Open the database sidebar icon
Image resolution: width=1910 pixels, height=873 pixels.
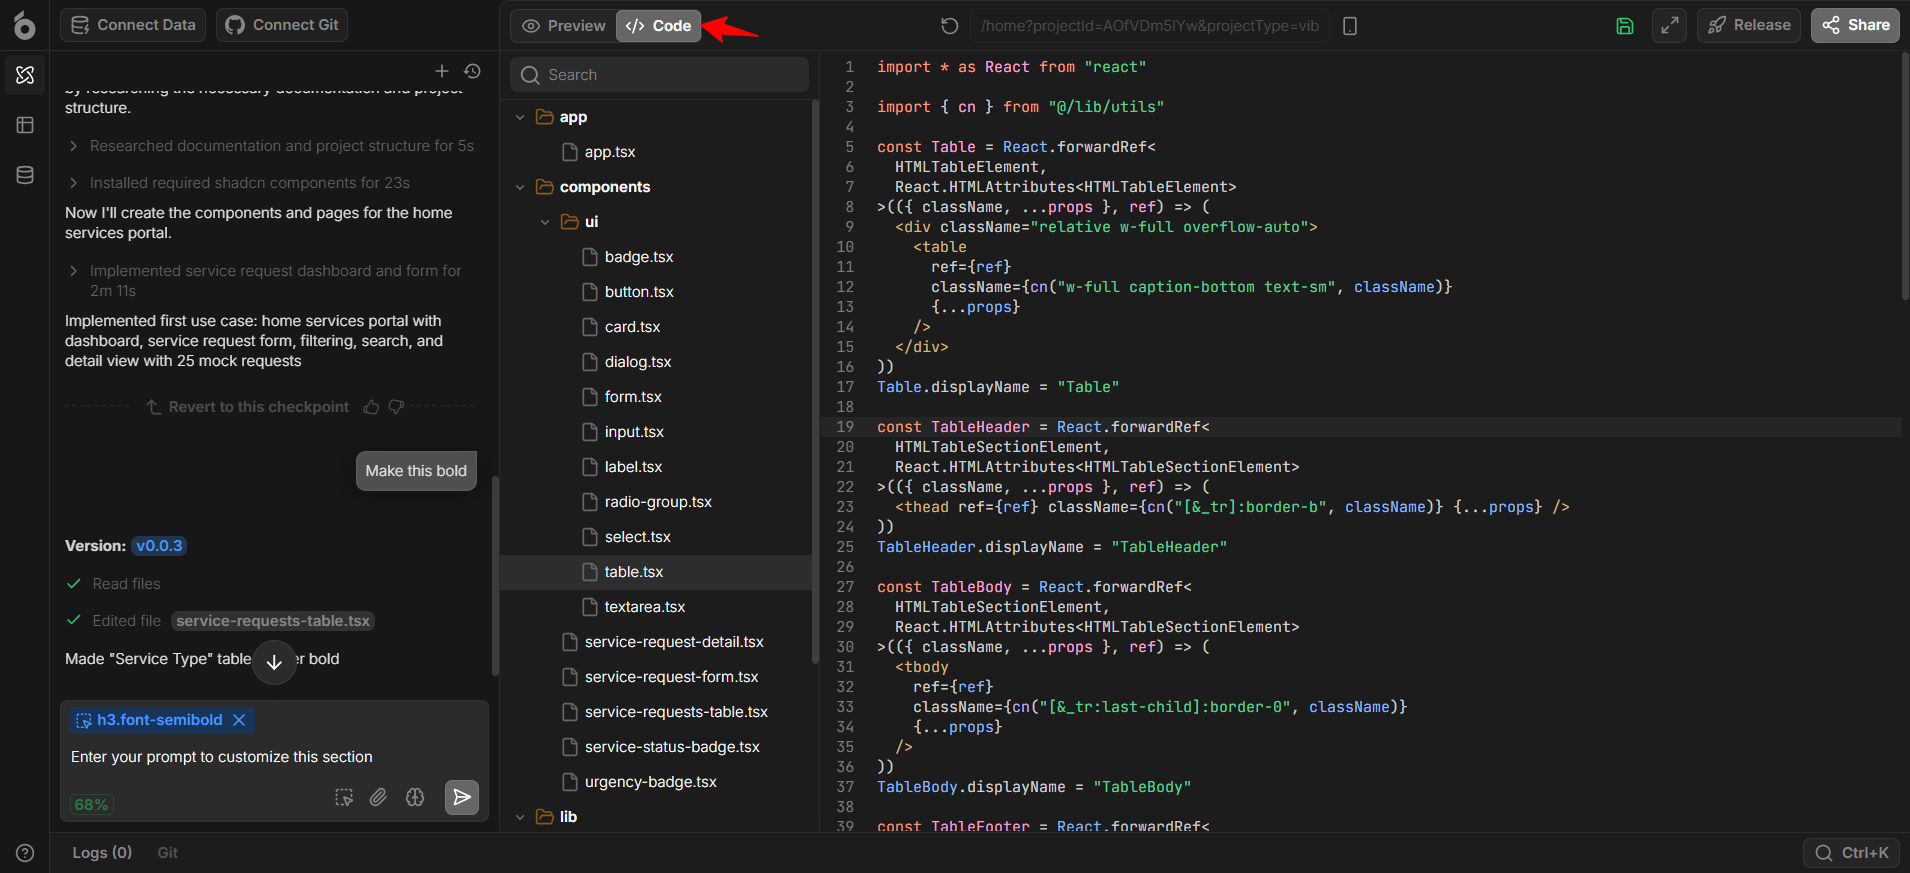[25, 175]
